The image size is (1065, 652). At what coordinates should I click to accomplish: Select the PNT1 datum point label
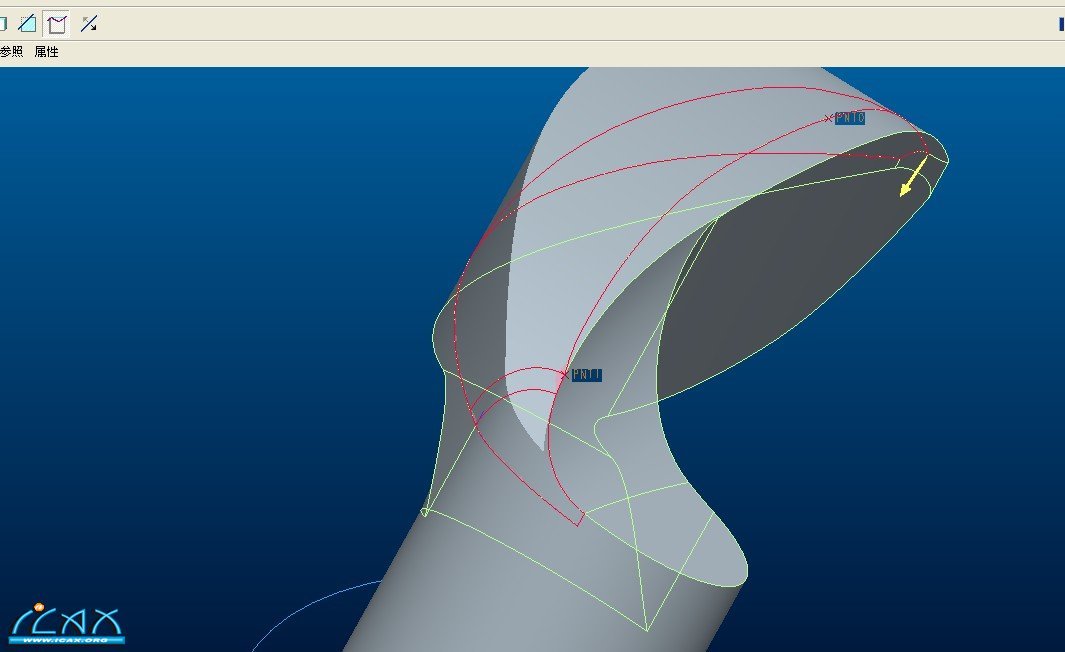pos(586,375)
